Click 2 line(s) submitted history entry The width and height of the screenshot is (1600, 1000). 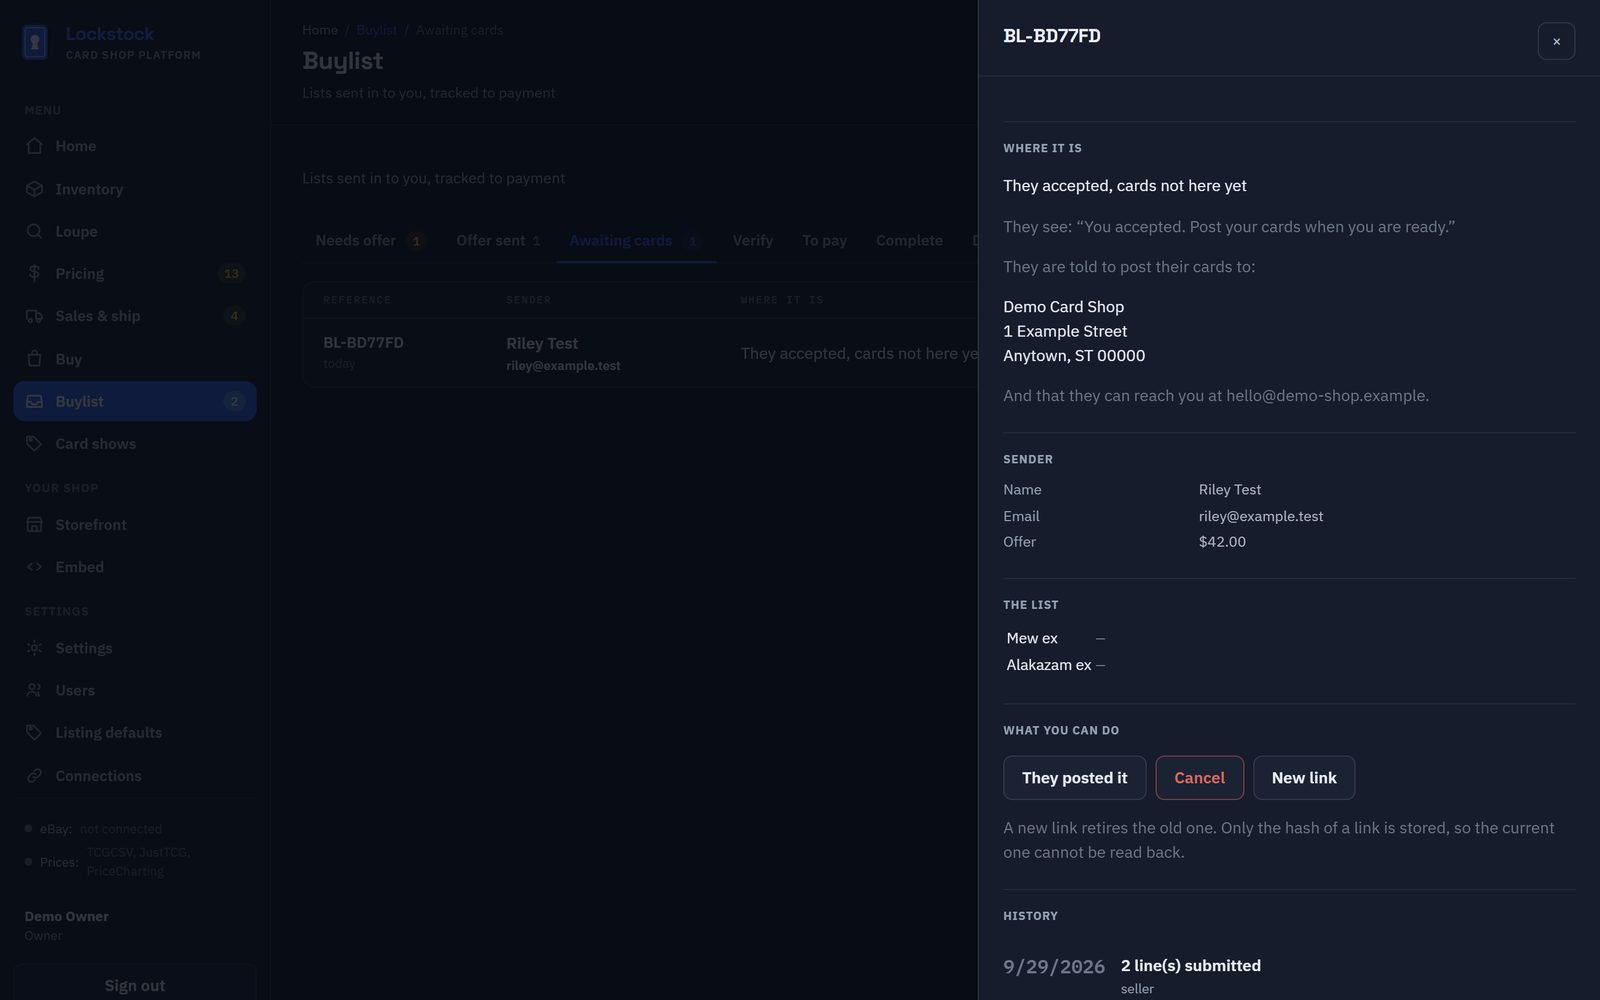[1191, 966]
